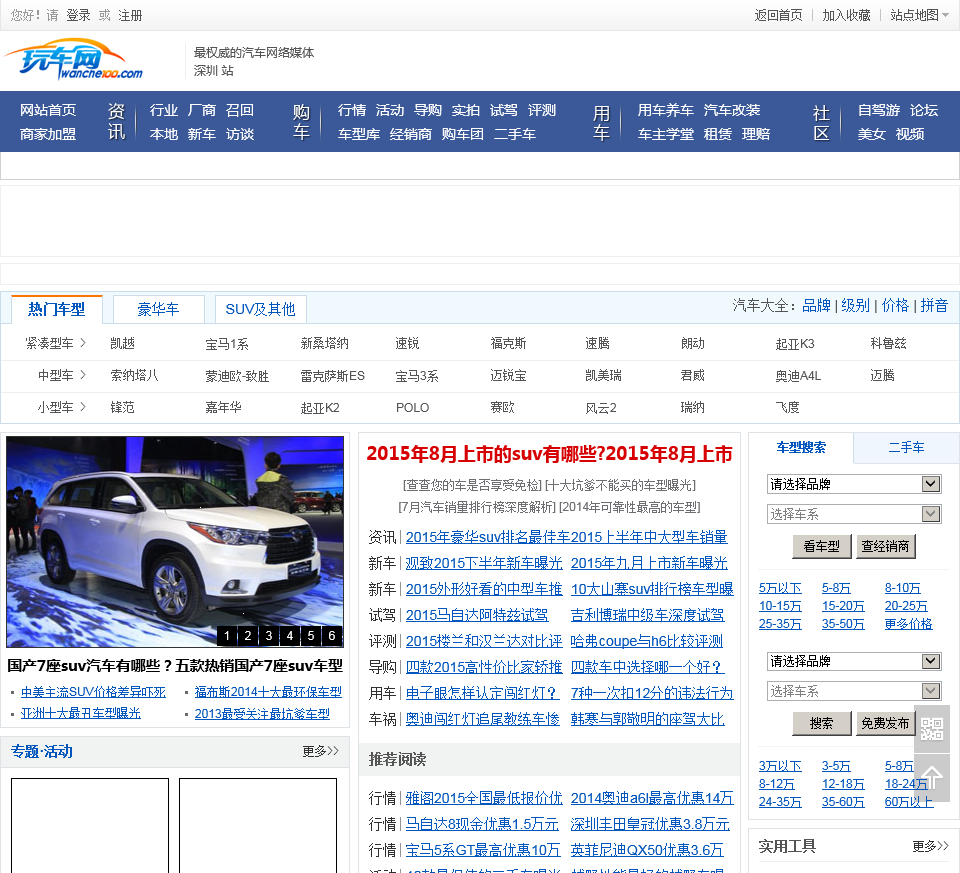Click the arrow beside 紧凑型车 category
Image resolution: width=960 pixels, height=873 pixels.
pyautogui.click(x=83, y=343)
